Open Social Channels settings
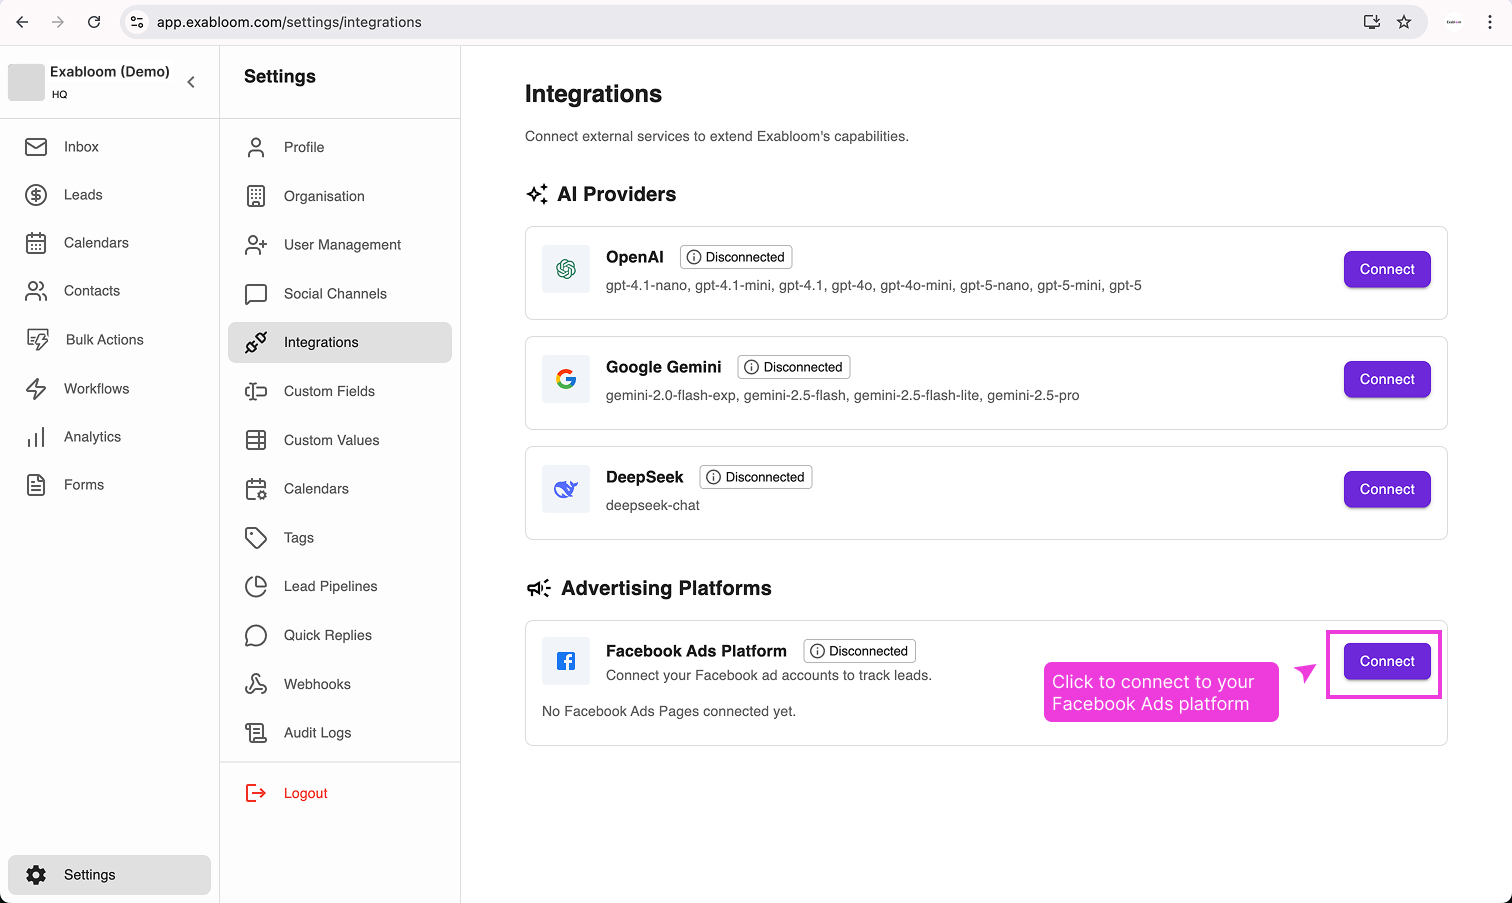1512x903 pixels. (335, 293)
